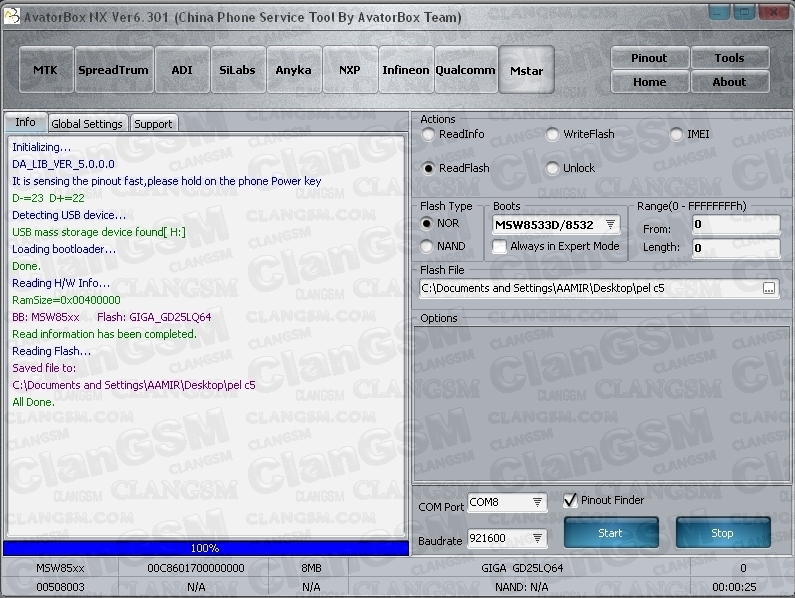Open the Support tab
Image resolution: width=795 pixels, height=598 pixels.
[x=154, y=124]
